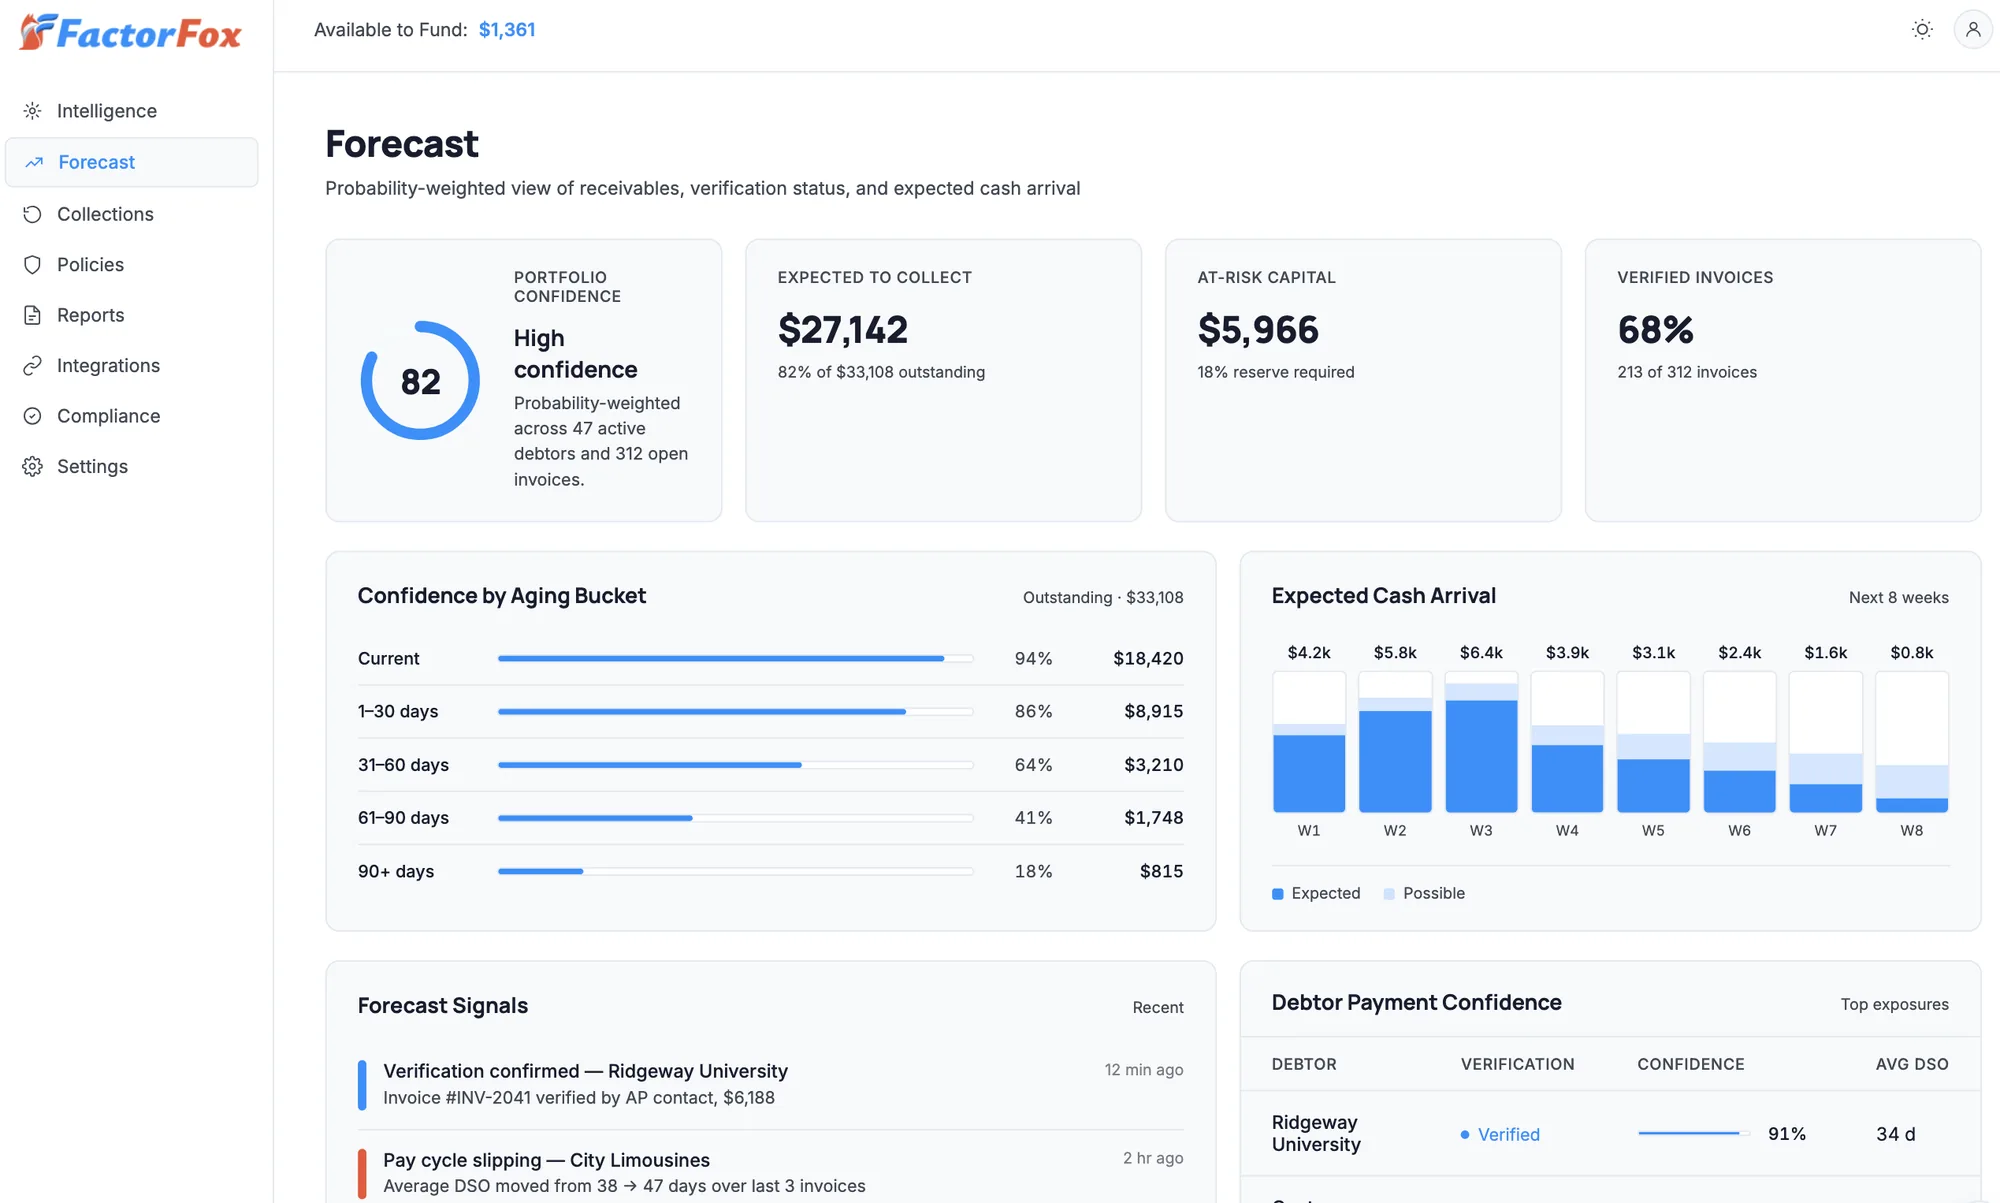
Task: Open the user profile avatar menu
Action: tap(1973, 30)
